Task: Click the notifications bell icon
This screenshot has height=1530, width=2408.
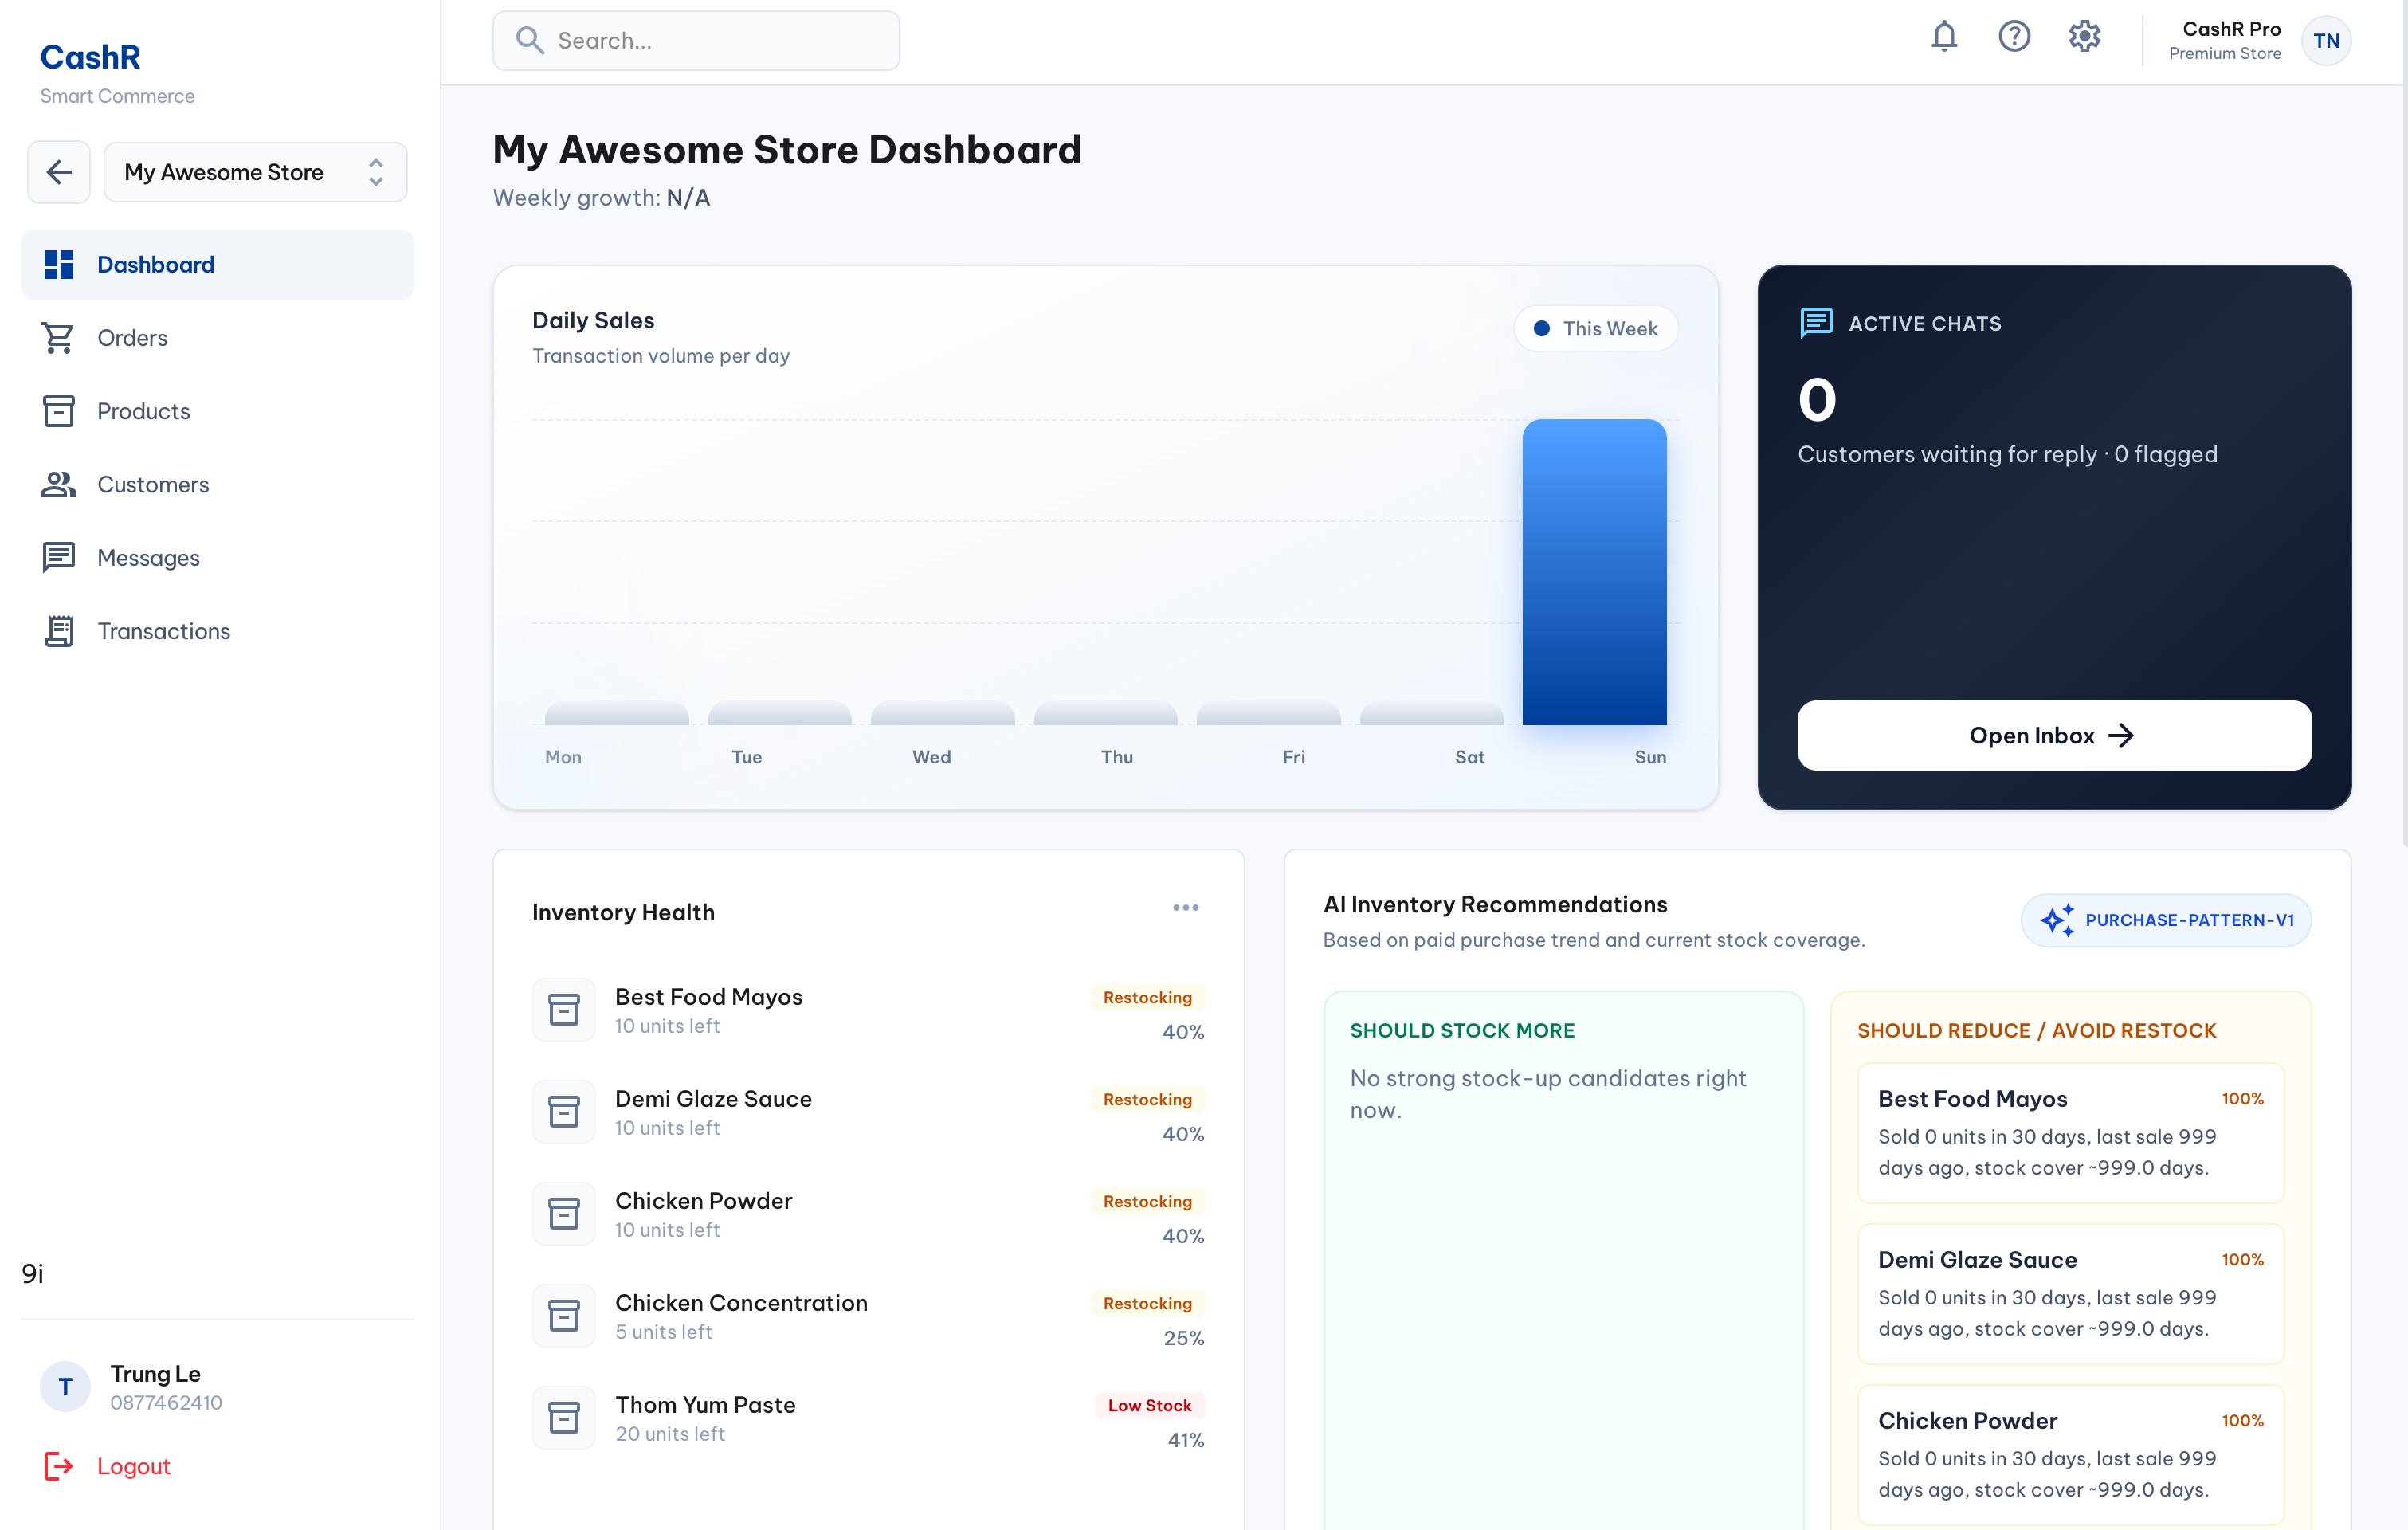Action: tap(1943, 37)
